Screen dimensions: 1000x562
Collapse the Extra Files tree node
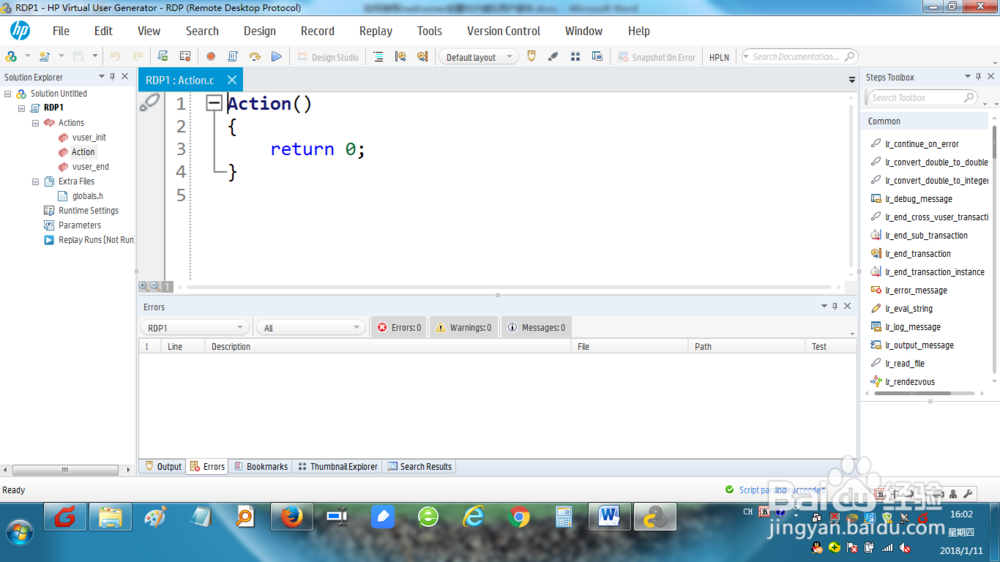pos(36,181)
